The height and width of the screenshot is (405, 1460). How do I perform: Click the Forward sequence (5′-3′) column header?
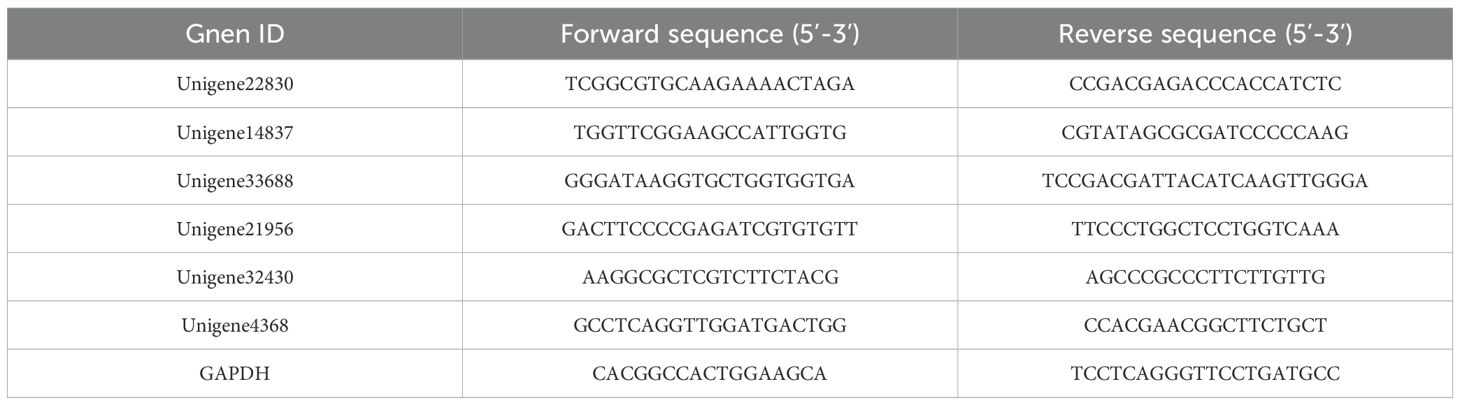click(x=710, y=34)
